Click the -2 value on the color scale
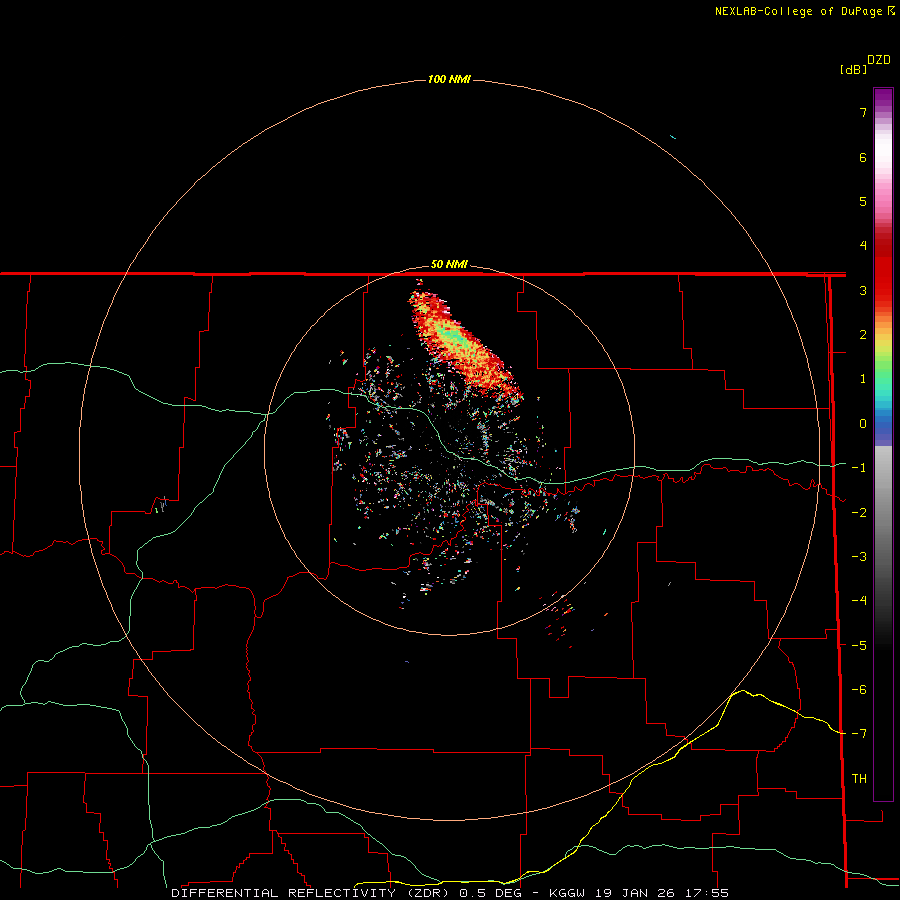 (859, 513)
